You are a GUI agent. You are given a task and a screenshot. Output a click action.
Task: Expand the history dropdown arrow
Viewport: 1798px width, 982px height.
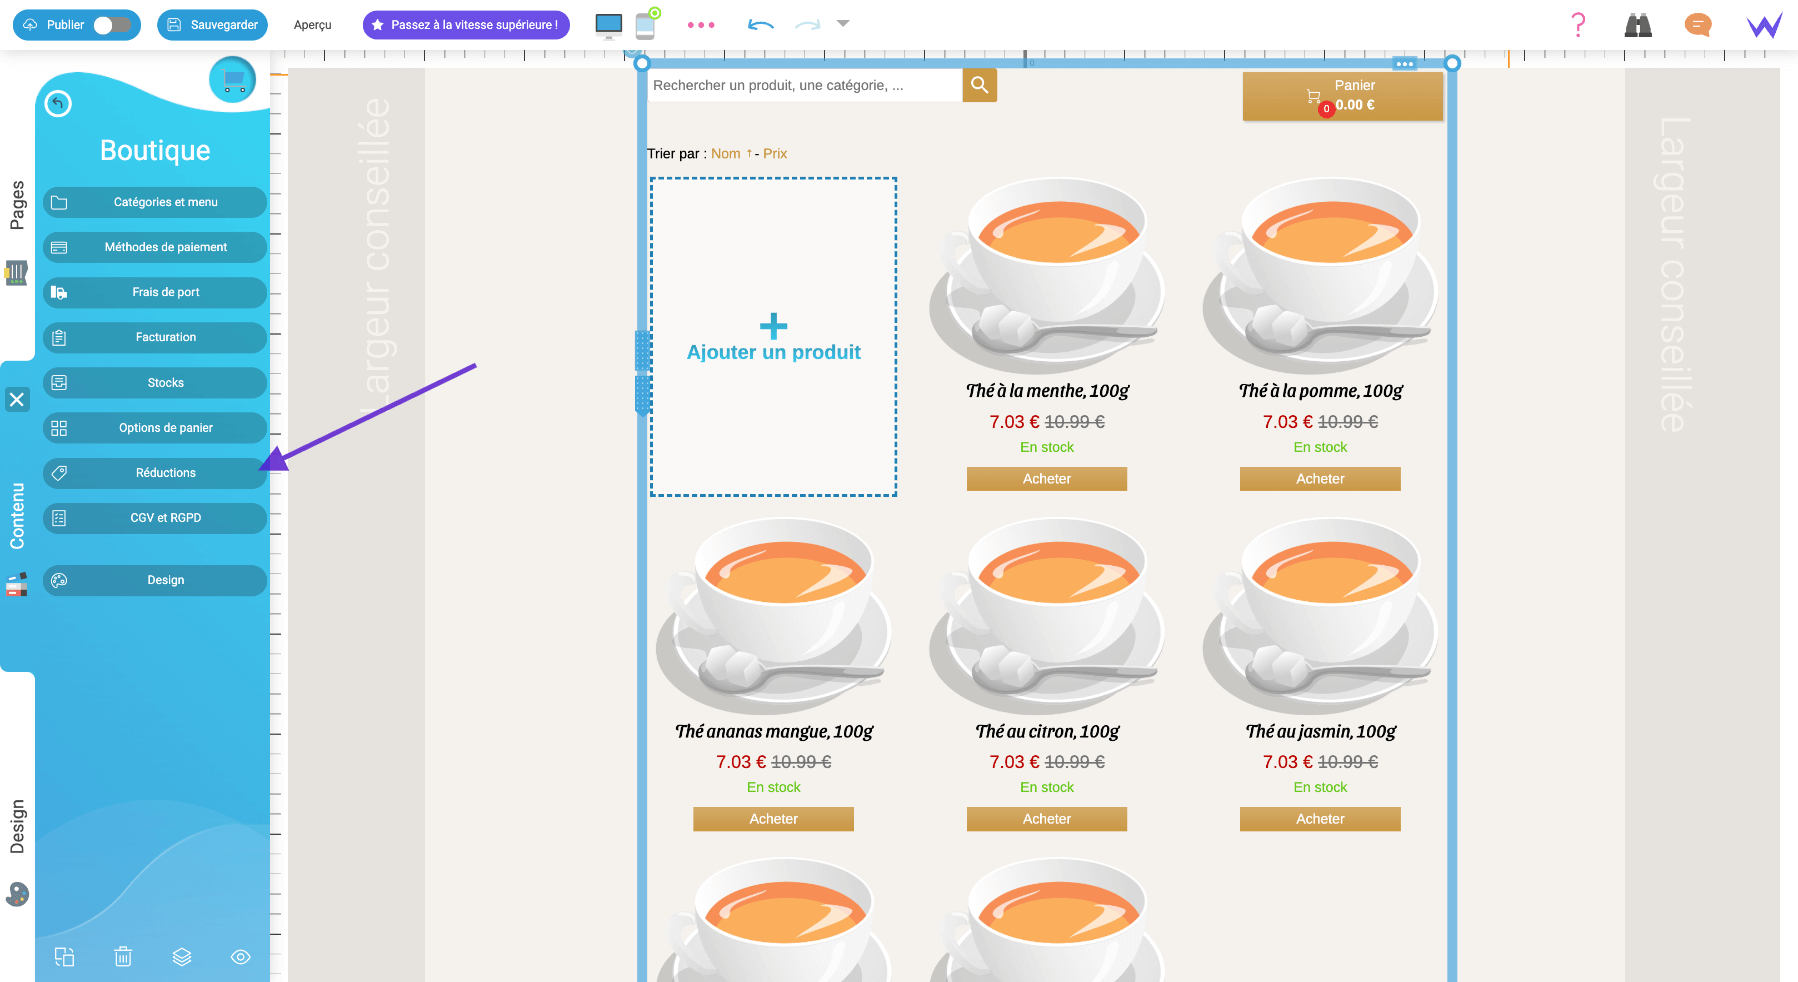843,23
